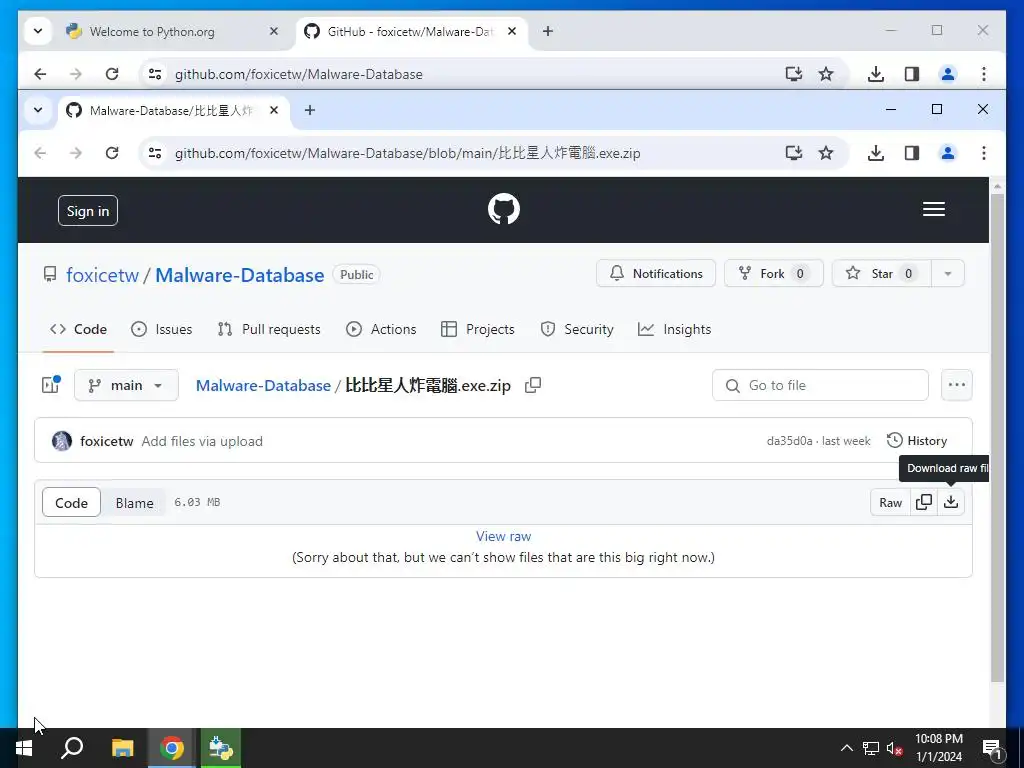Screen dimensions: 1024x768
Task: Open the Security tab
Action: [x=577, y=329]
